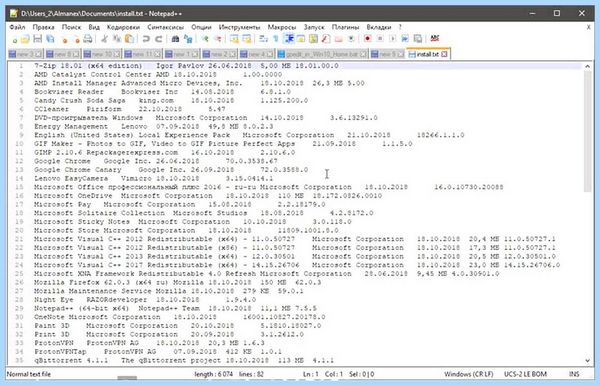Open the Вид menu

[94, 27]
